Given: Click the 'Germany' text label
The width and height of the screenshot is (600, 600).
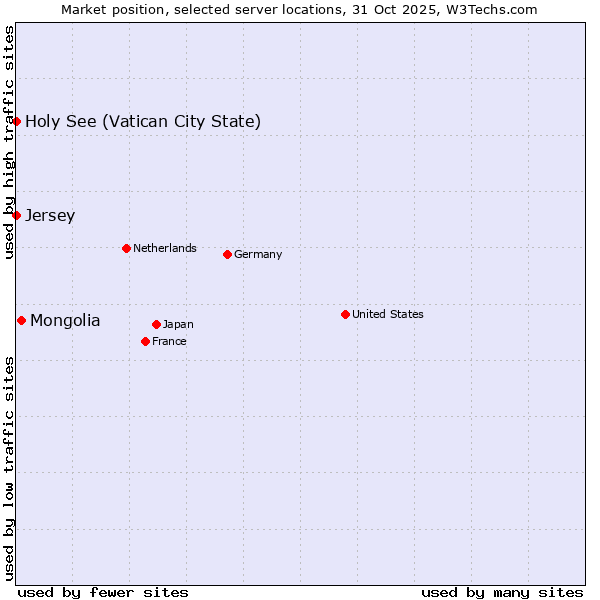Looking at the screenshot, I should [x=258, y=254].
